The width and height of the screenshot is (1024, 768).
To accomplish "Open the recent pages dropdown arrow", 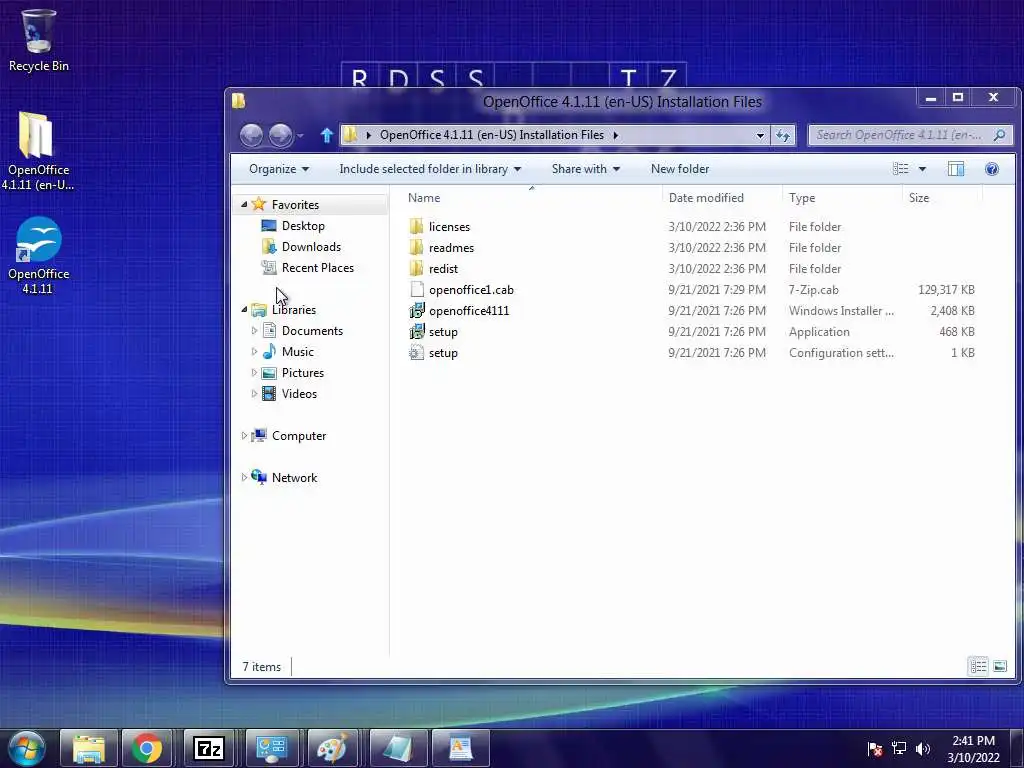I will click(300, 136).
